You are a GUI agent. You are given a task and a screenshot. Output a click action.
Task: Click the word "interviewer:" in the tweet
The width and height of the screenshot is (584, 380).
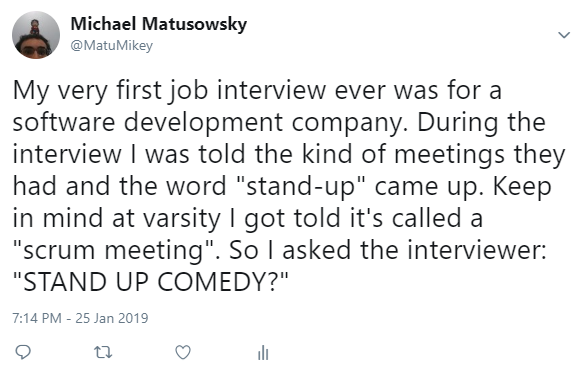476,250
